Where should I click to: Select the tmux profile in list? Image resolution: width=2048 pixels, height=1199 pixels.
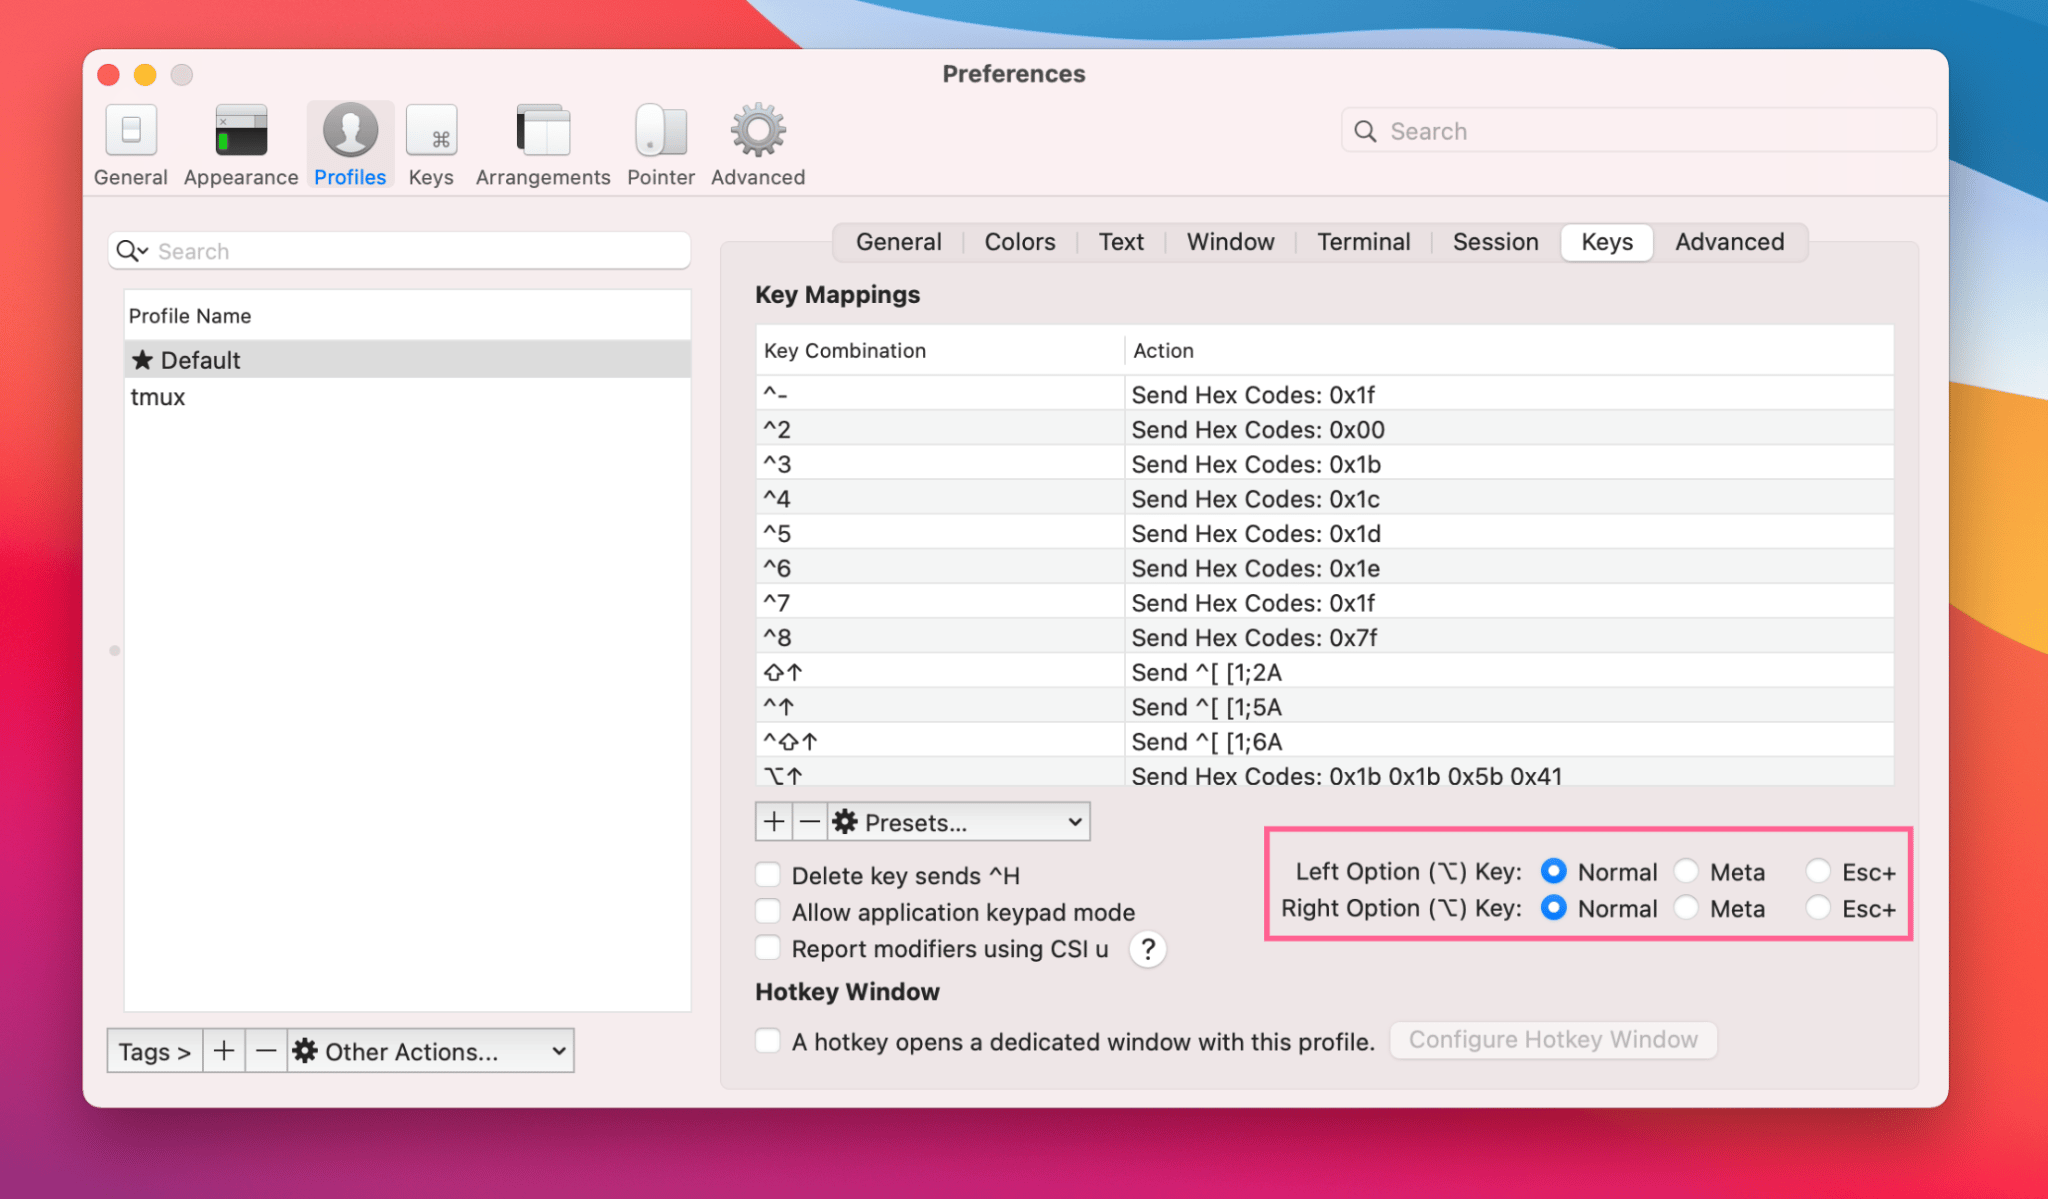click(158, 397)
